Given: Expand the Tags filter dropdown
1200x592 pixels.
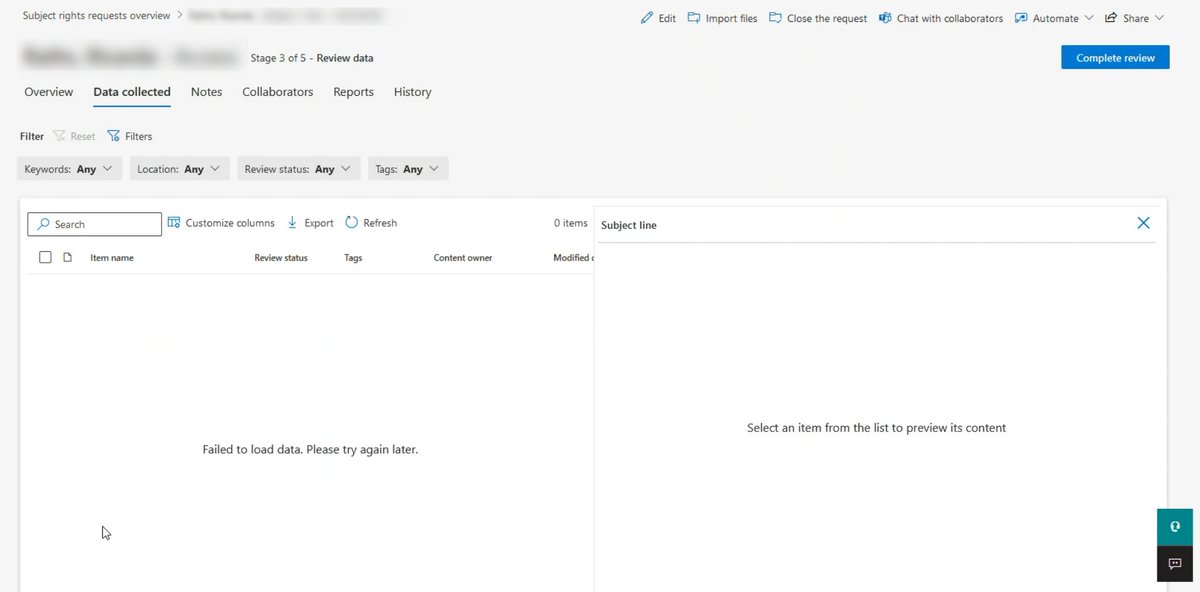Looking at the screenshot, I should 408,169.
